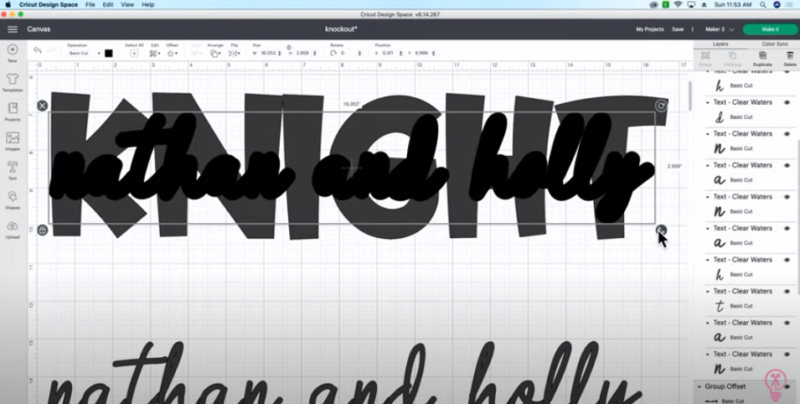Go to My Projects
The height and width of the screenshot is (404, 800).
coord(649,30)
